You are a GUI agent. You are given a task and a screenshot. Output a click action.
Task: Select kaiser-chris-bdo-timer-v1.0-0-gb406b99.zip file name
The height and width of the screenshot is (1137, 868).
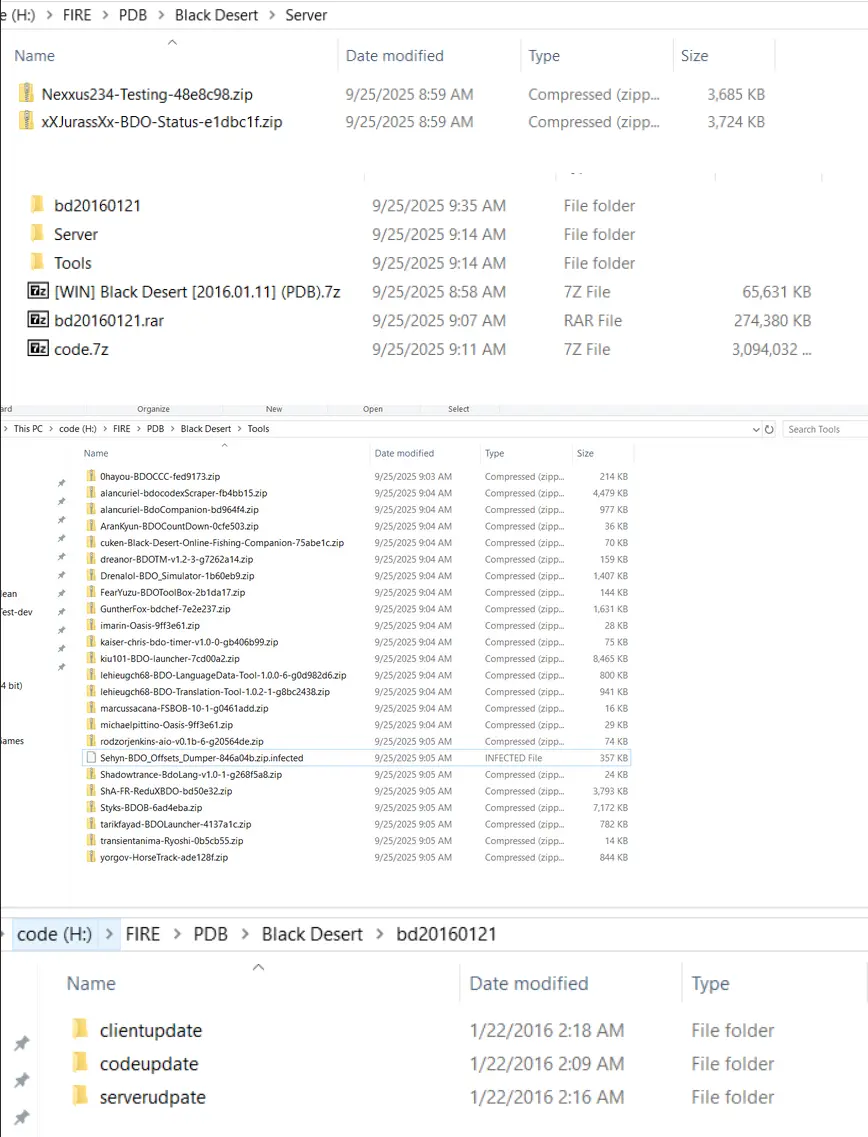pyautogui.click(x=189, y=642)
